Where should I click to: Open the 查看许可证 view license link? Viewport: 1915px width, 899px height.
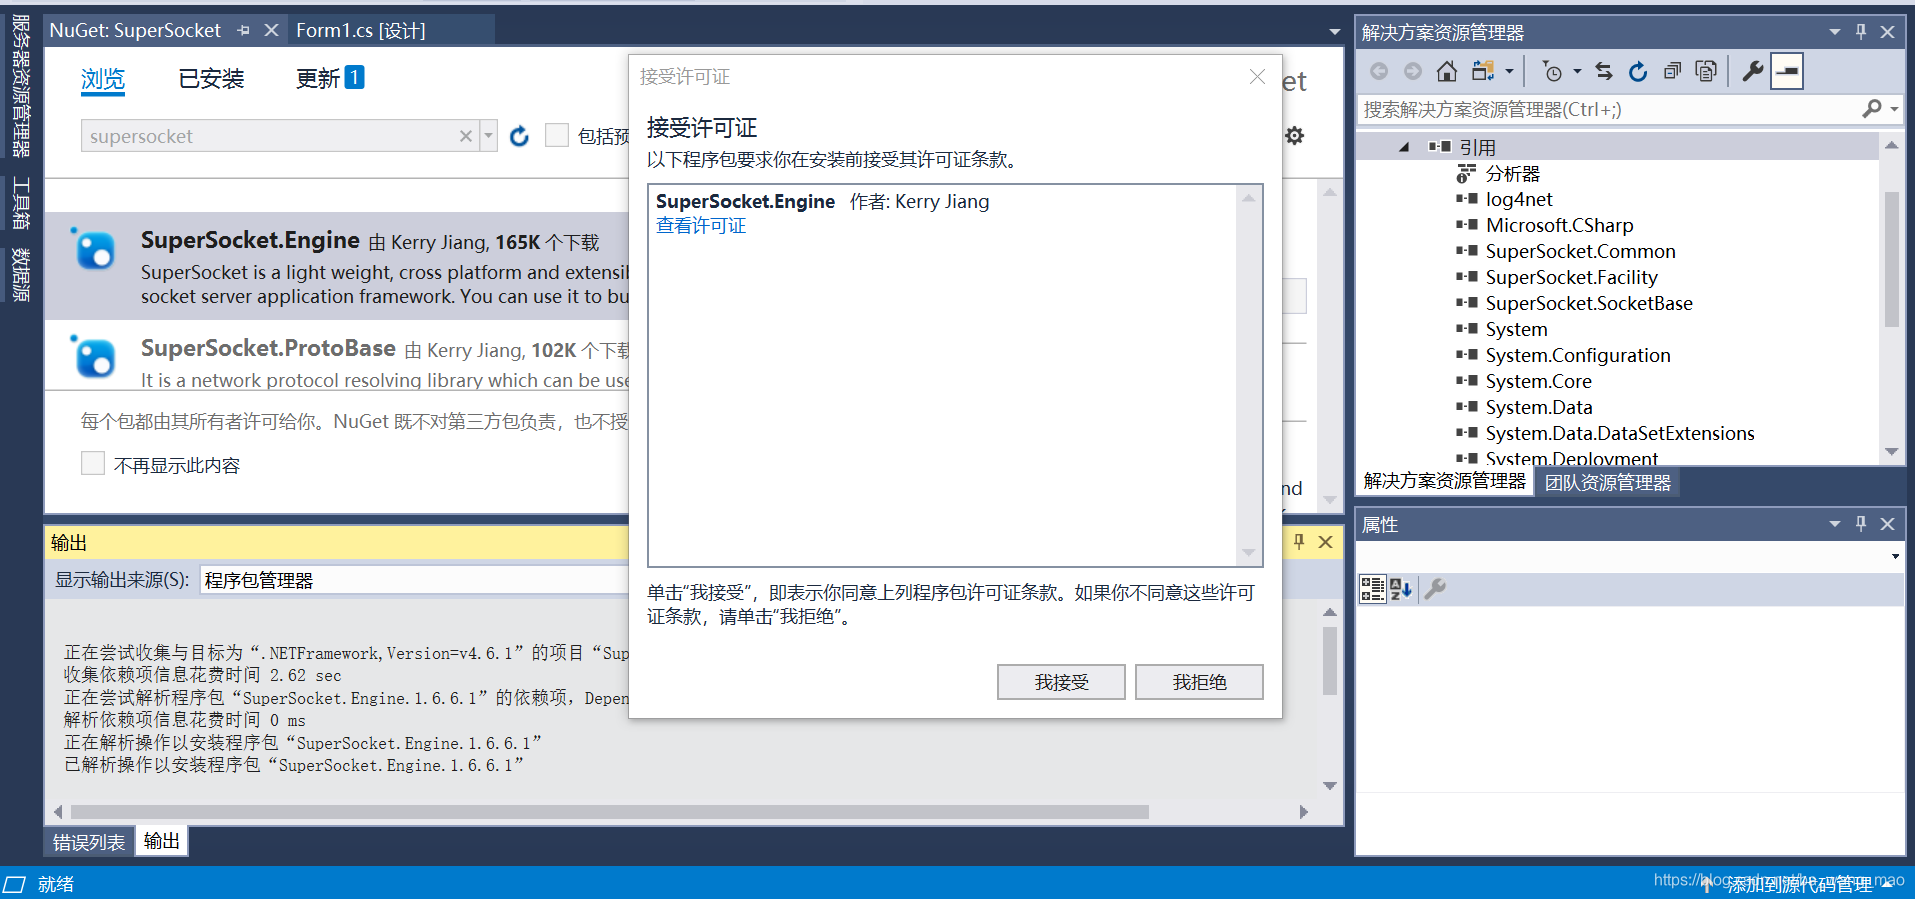pos(701,226)
